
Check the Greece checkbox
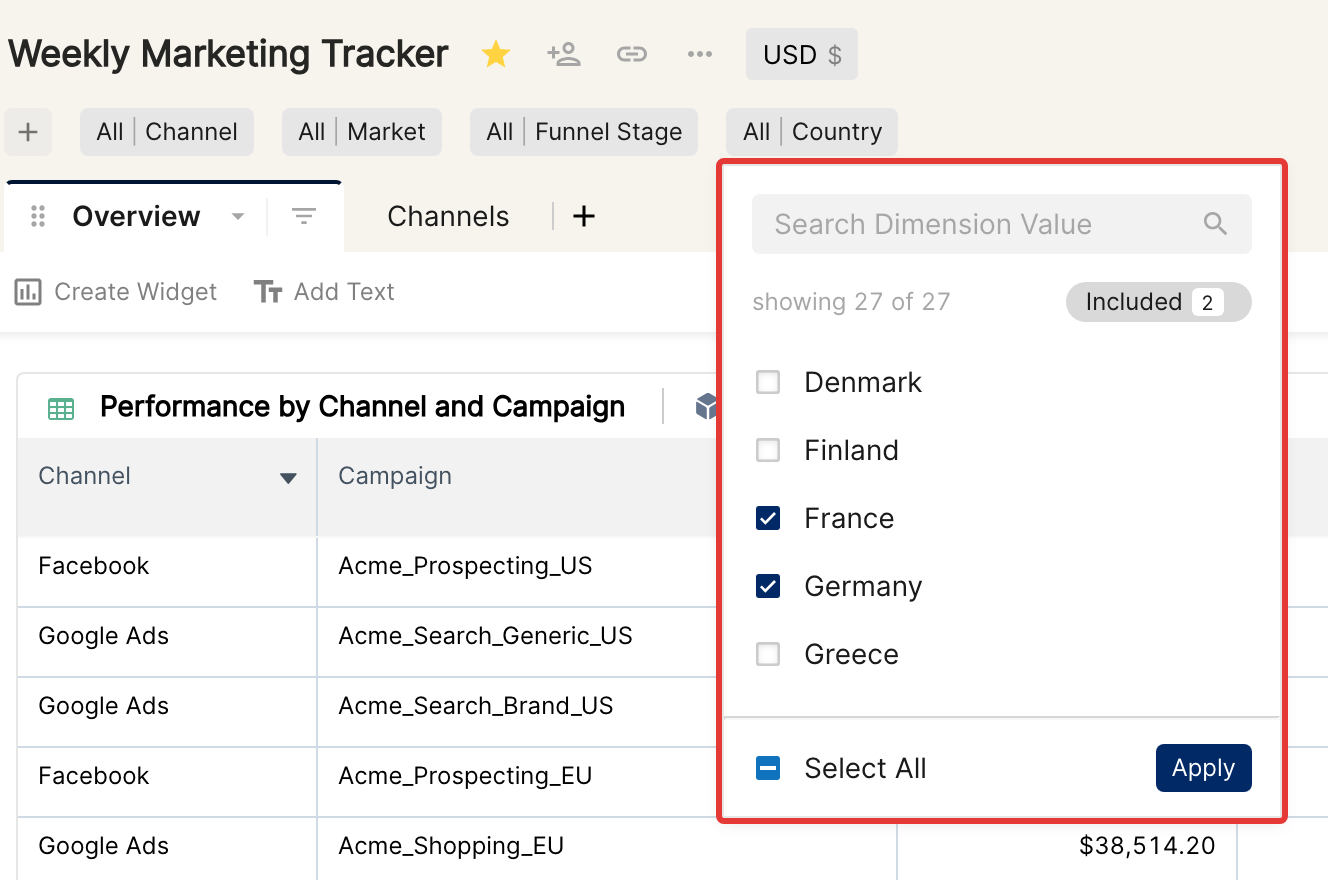(x=768, y=654)
